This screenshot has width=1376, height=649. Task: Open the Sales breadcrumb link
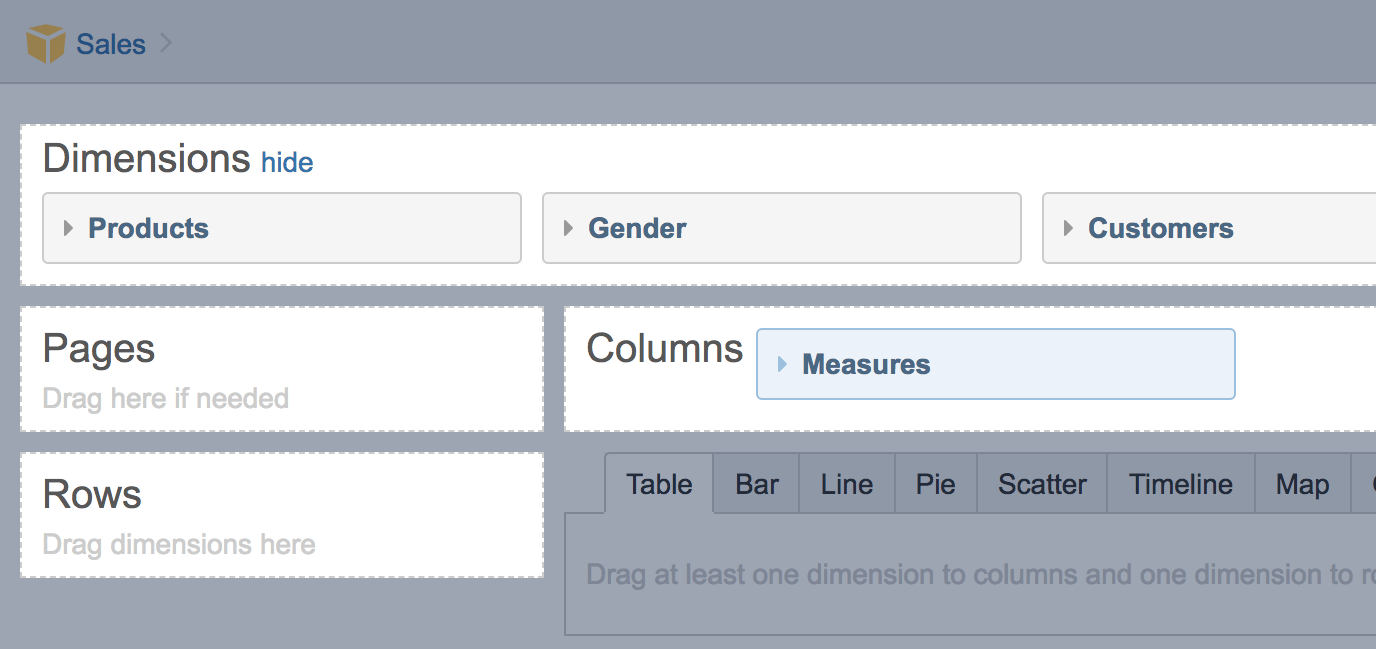[110, 44]
